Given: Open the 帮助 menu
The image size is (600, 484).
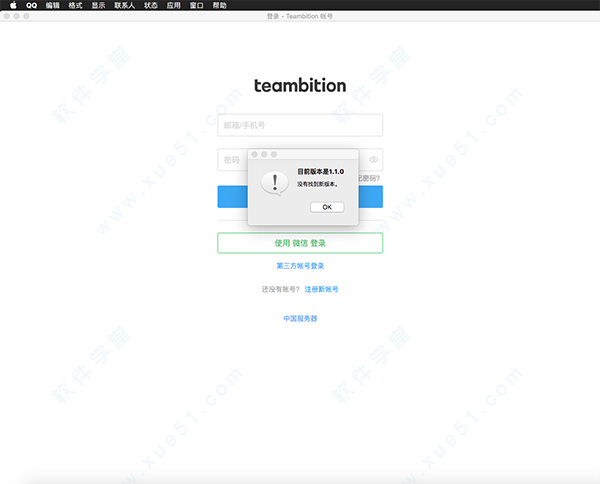Looking at the screenshot, I should click(219, 5).
